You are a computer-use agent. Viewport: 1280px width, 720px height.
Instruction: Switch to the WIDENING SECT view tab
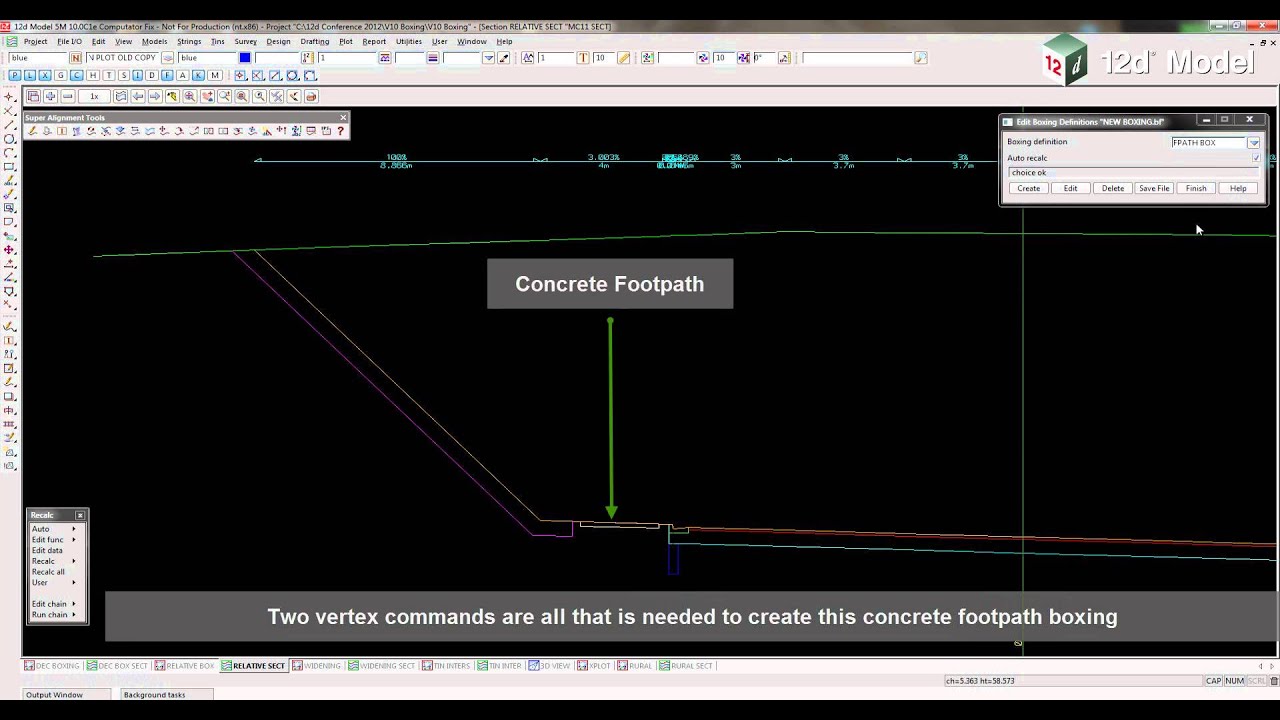coord(382,666)
